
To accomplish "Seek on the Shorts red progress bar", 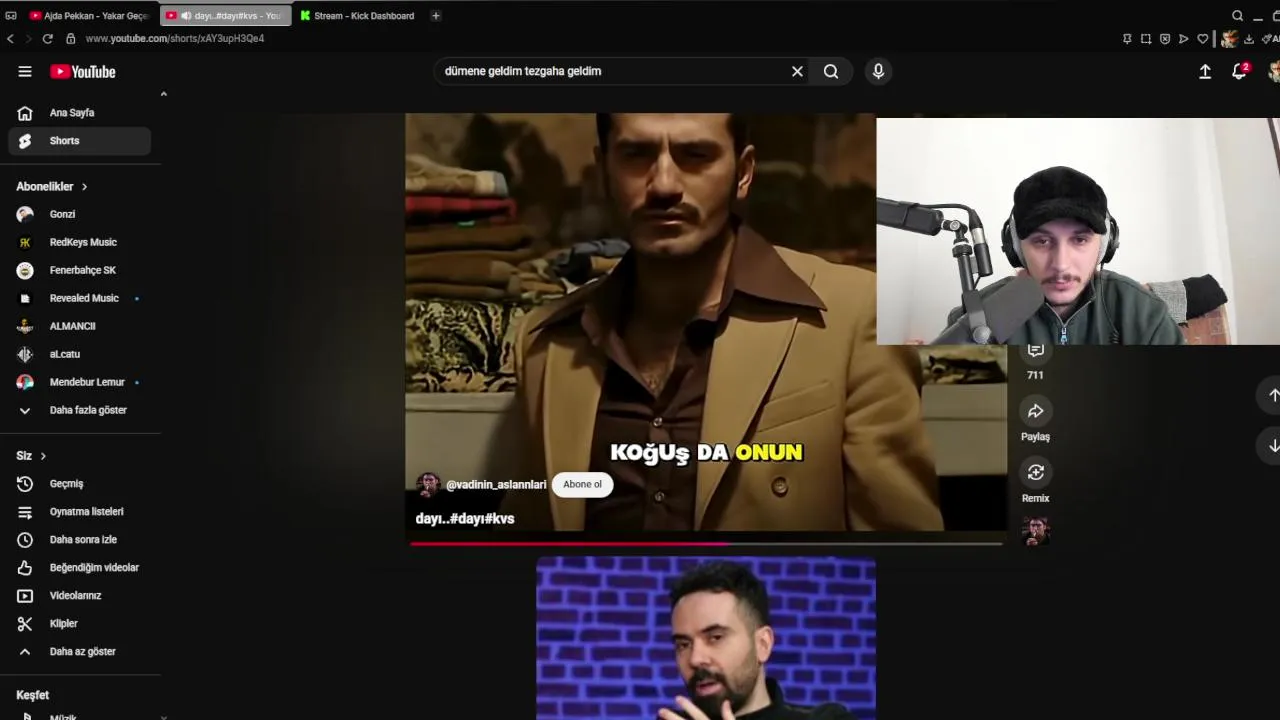I will tap(706, 544).
